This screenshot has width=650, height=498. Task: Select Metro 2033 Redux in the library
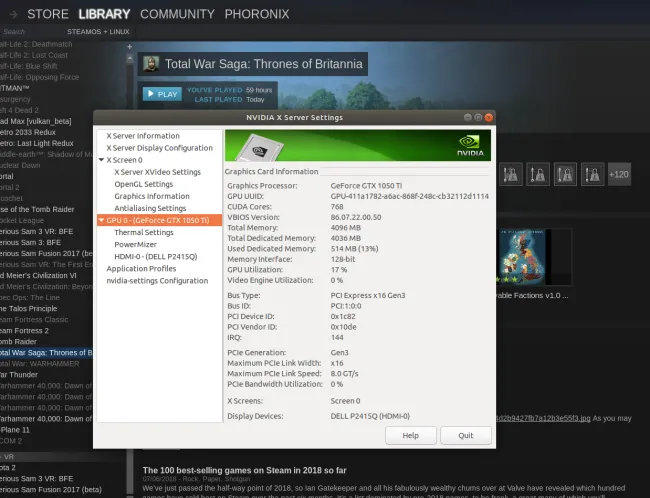(x=28, y=132)
